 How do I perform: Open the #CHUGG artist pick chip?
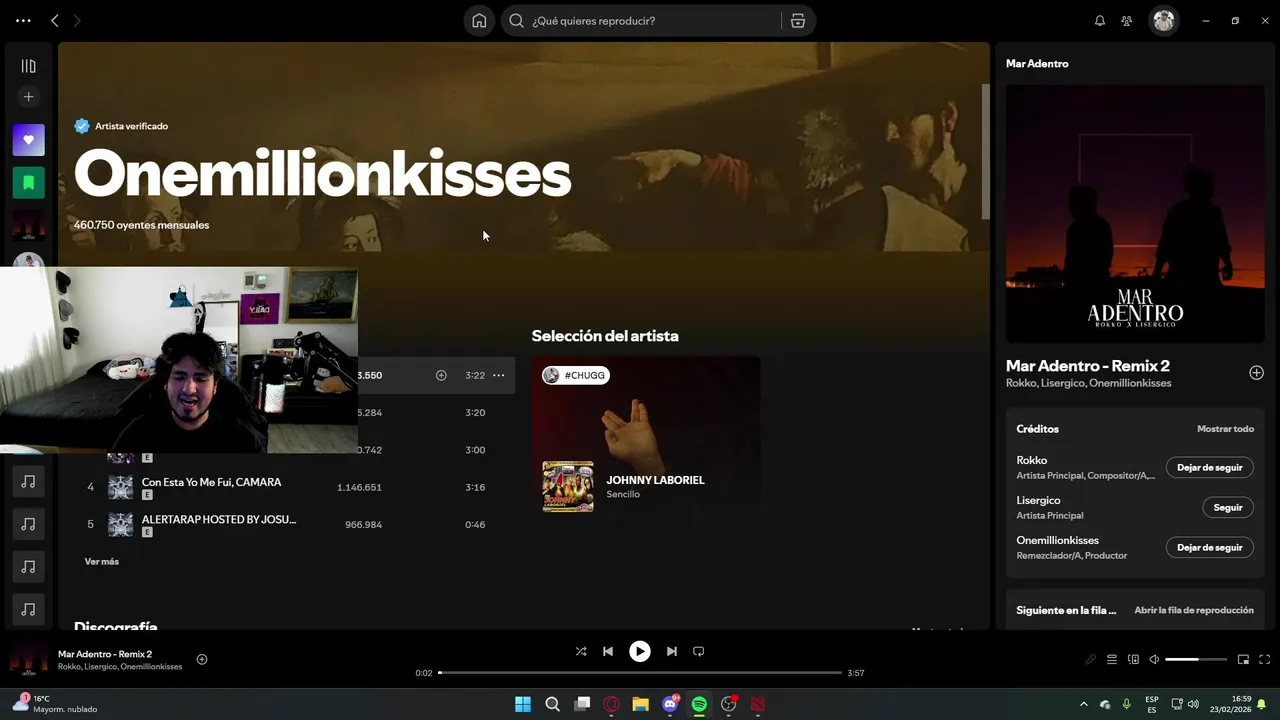point(576,375)
